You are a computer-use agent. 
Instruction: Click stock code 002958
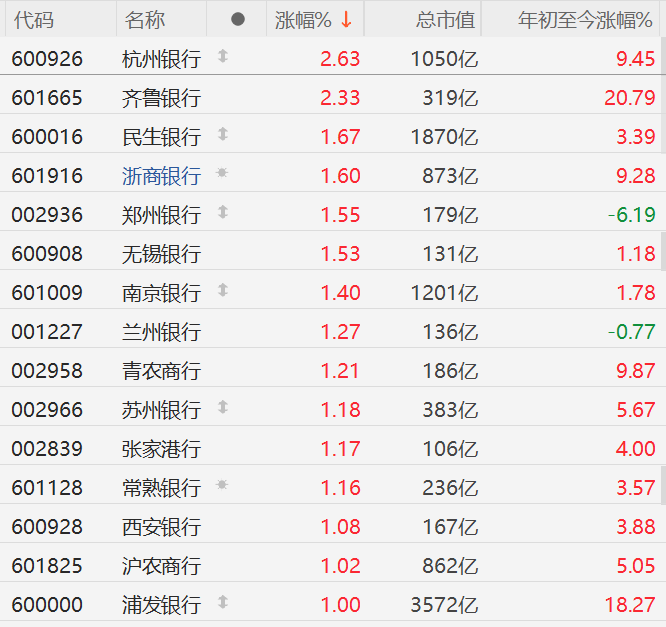47,371
